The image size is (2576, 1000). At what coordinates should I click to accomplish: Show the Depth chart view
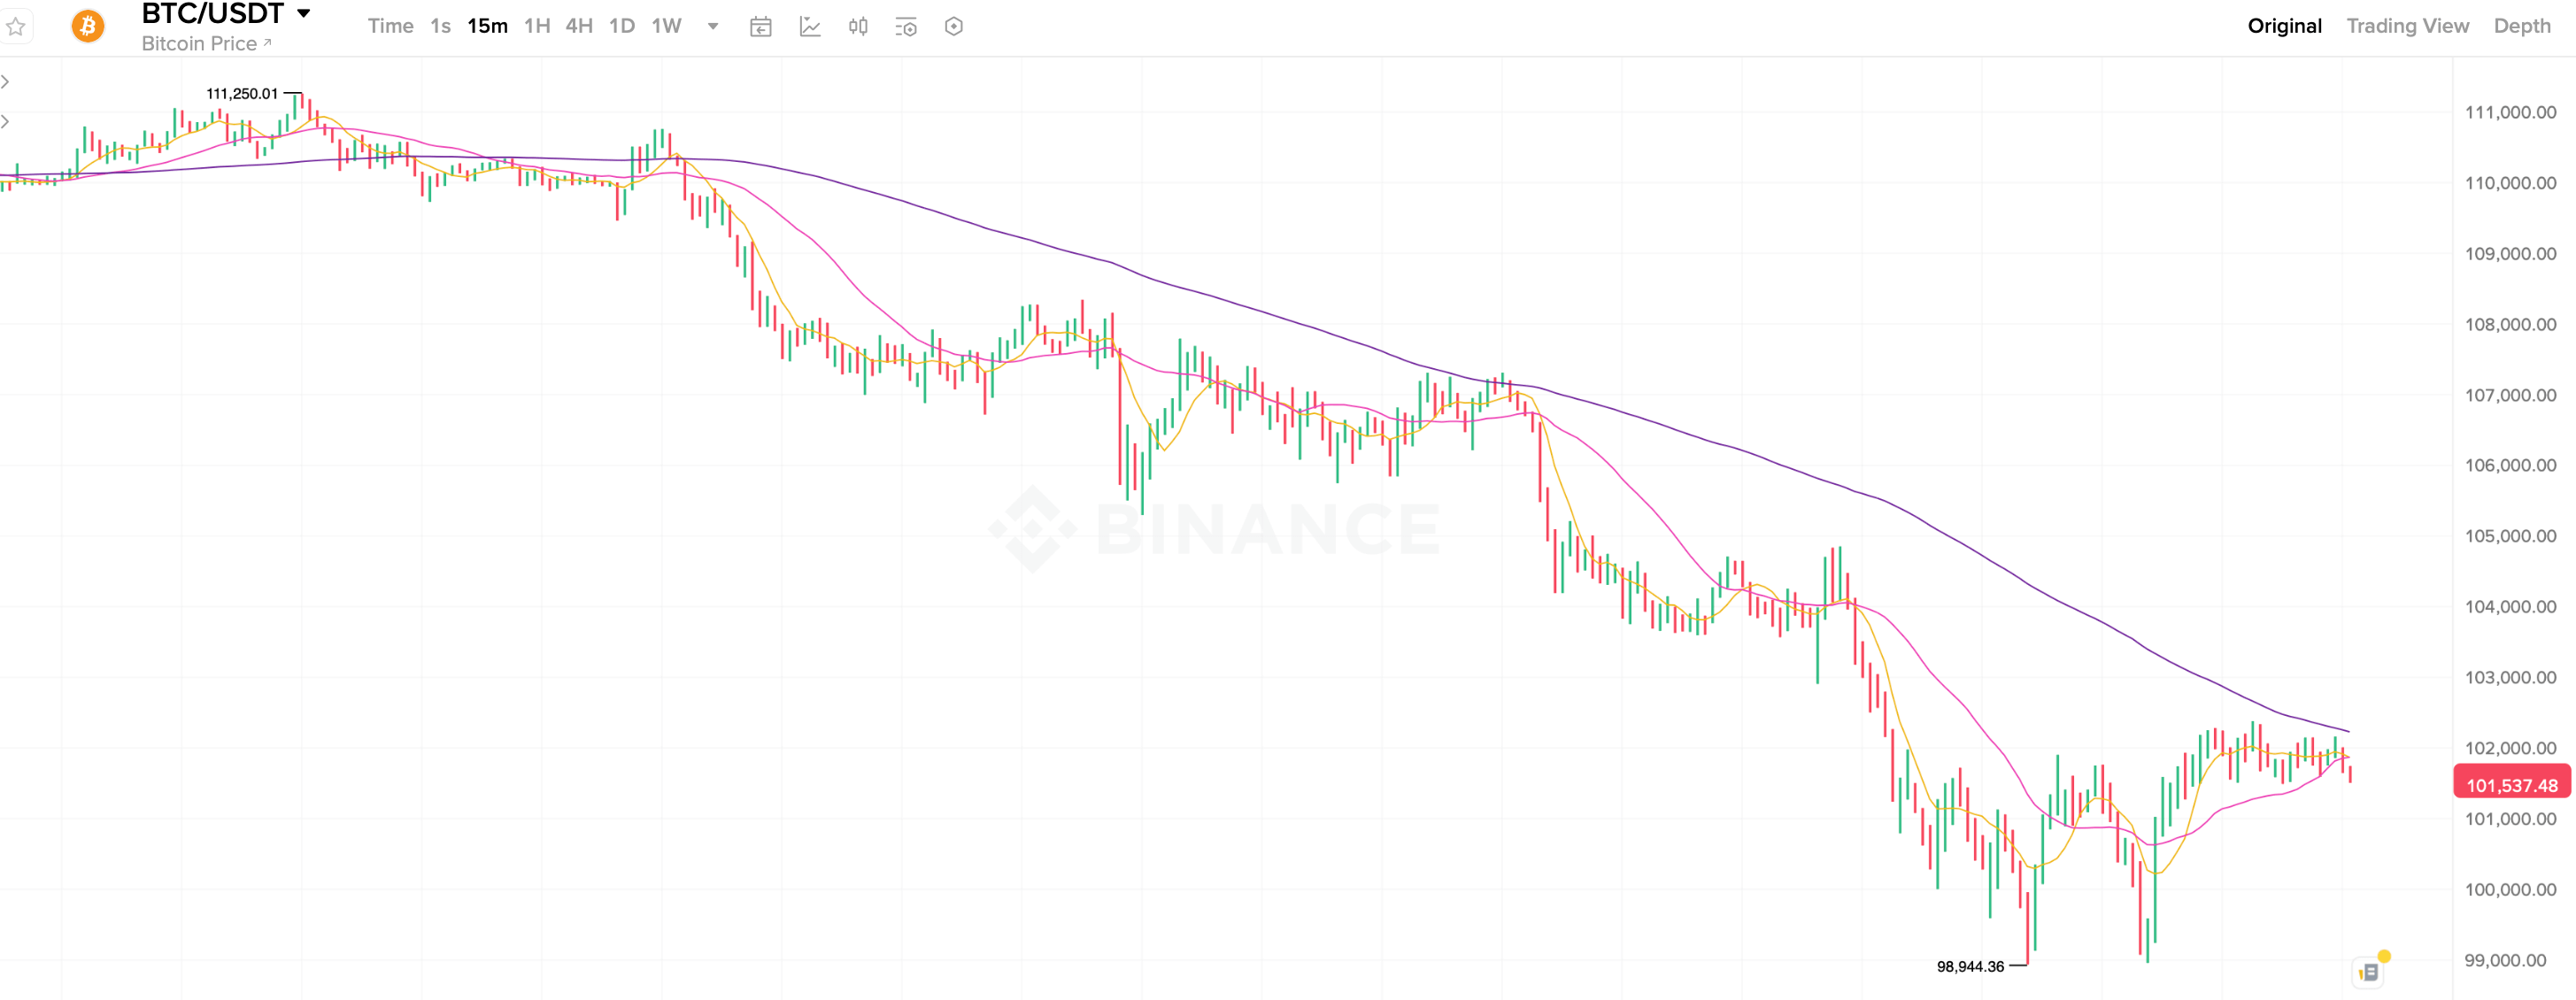(x=2521, y=26)
